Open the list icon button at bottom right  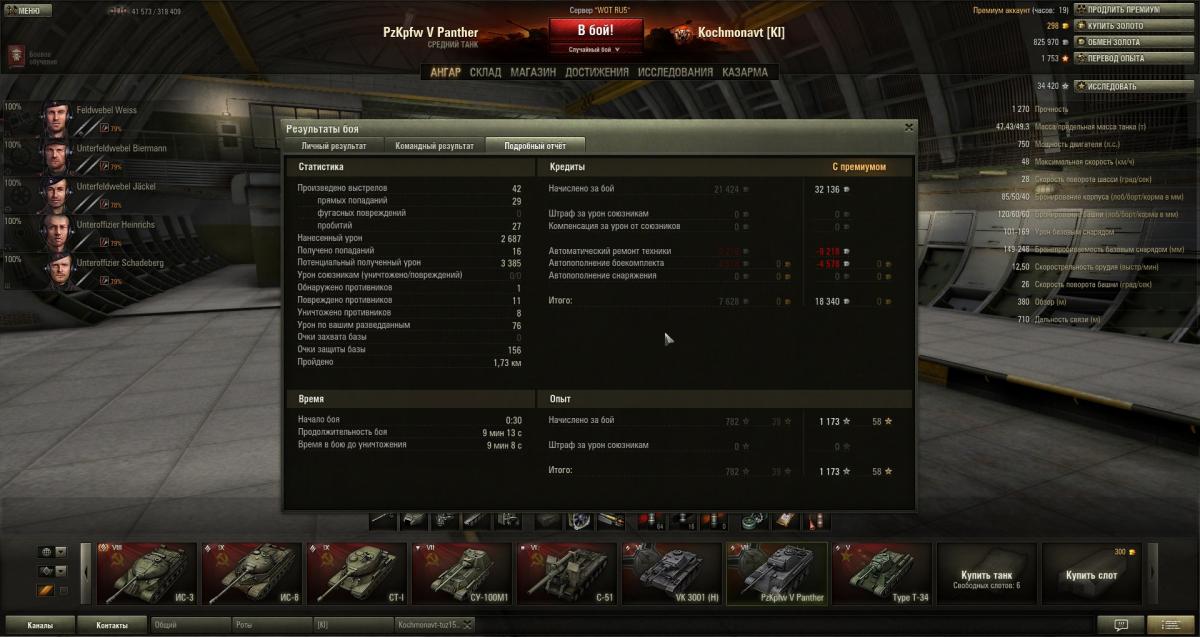[1171, 624]
